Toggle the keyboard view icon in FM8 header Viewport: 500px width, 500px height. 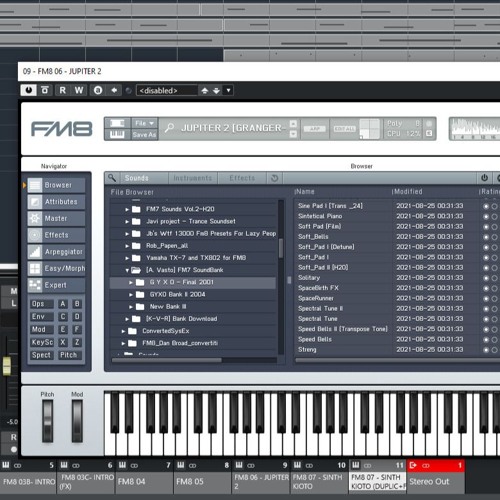tap(117, 134)
